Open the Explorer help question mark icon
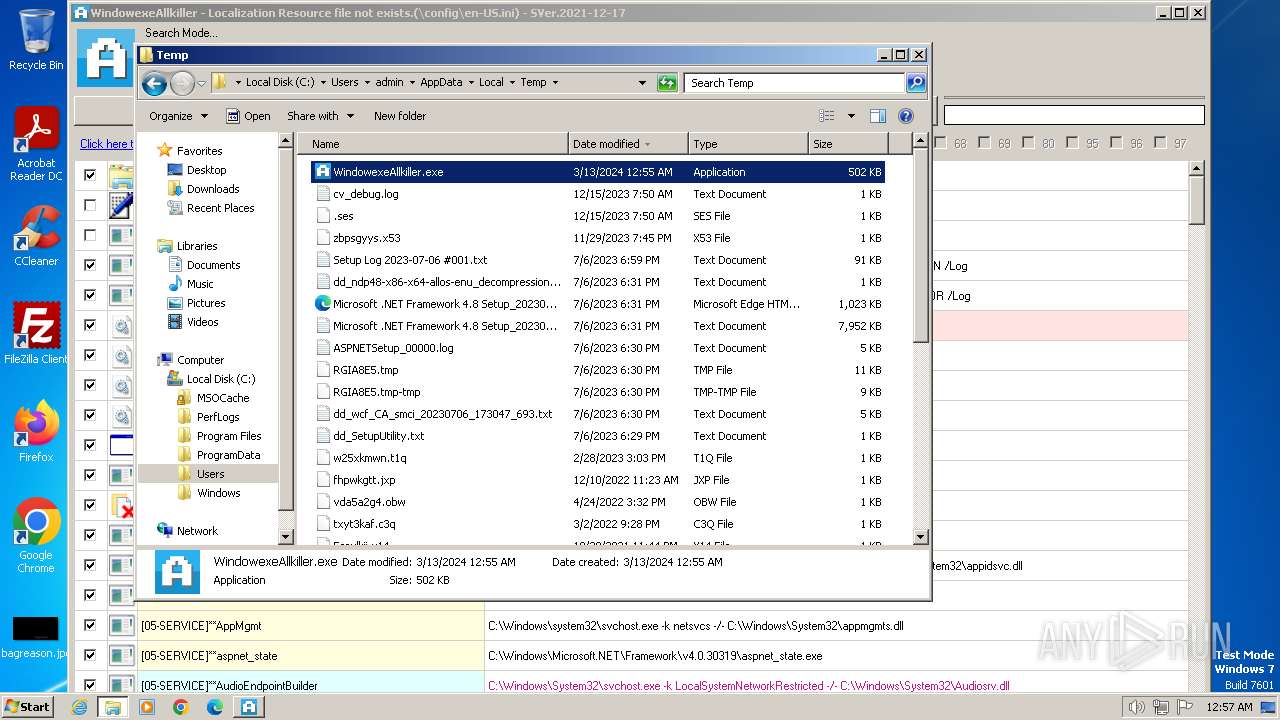The width and height of the screenshot is (1280, 720). pos(906,116)
